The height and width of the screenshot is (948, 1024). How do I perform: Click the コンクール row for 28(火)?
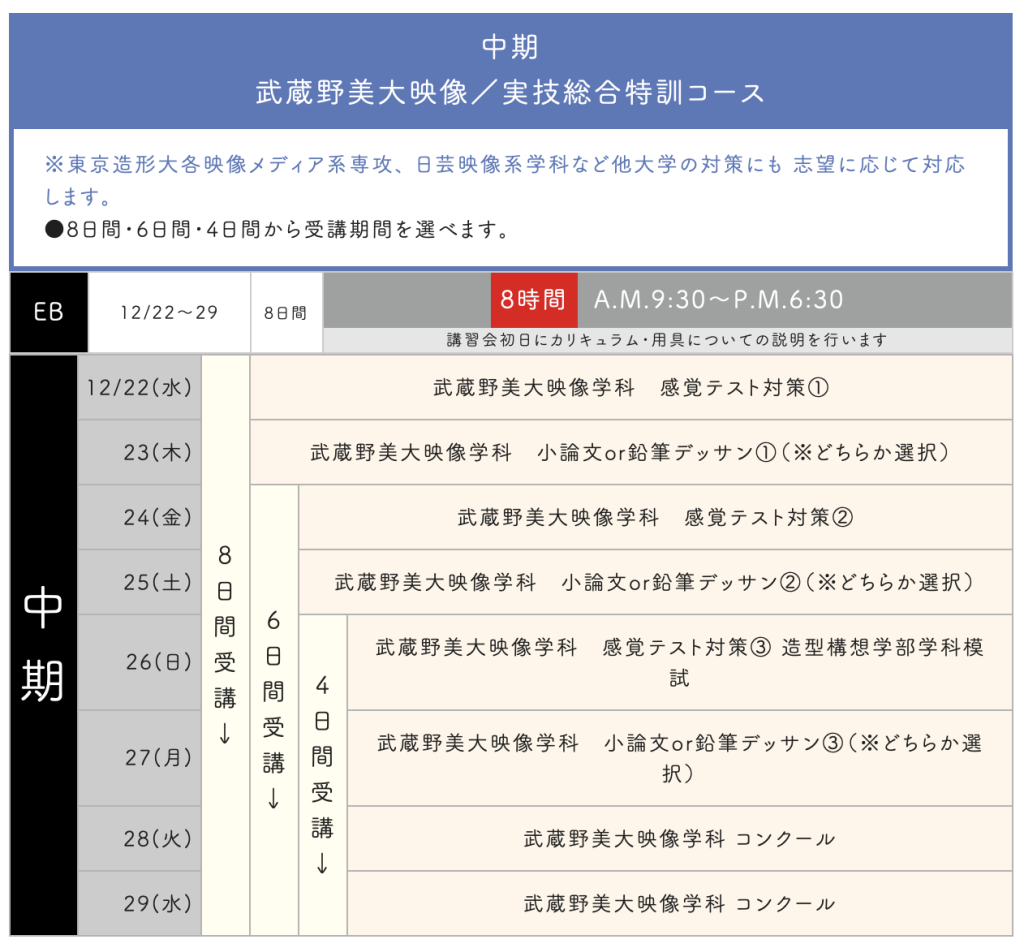point(680,838)
